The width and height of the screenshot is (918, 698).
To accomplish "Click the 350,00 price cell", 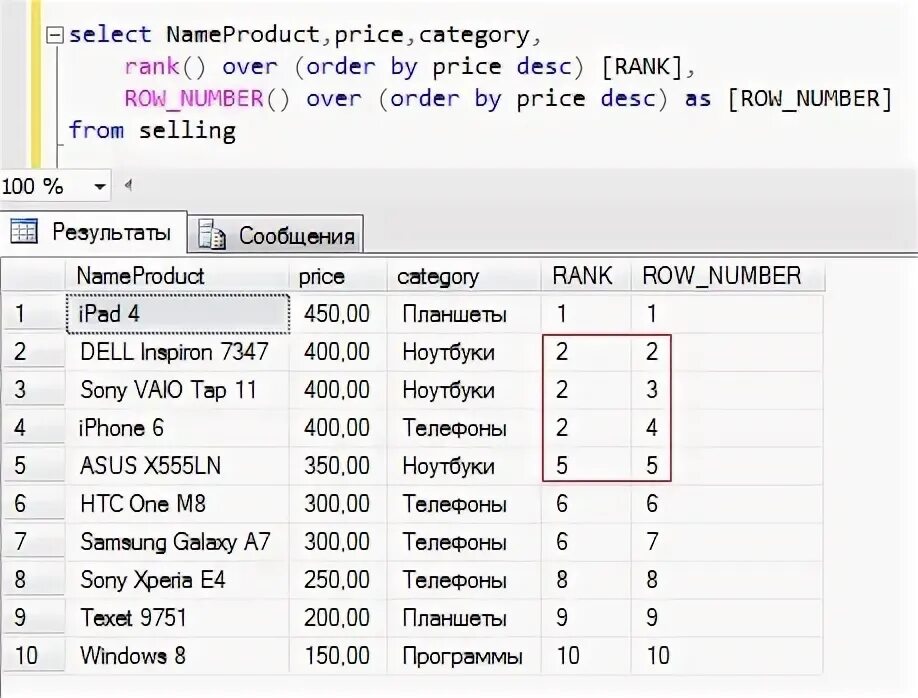I will 338,466.
